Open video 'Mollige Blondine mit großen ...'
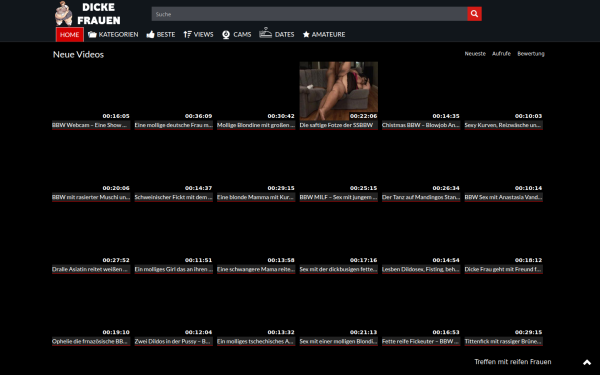This screenshot has height=375, width=600. coord(256,125)
